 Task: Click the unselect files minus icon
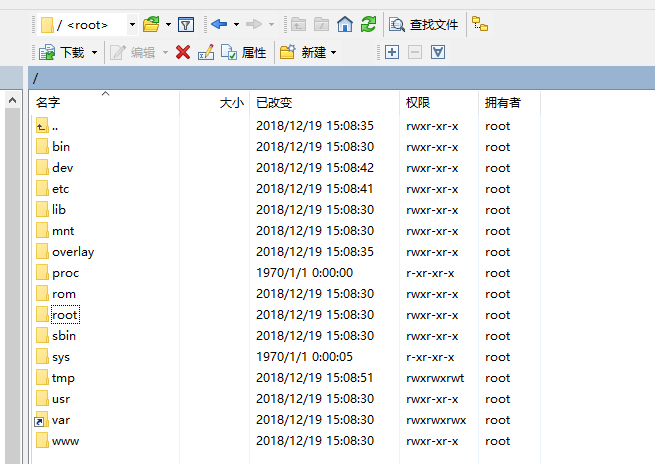415,52
